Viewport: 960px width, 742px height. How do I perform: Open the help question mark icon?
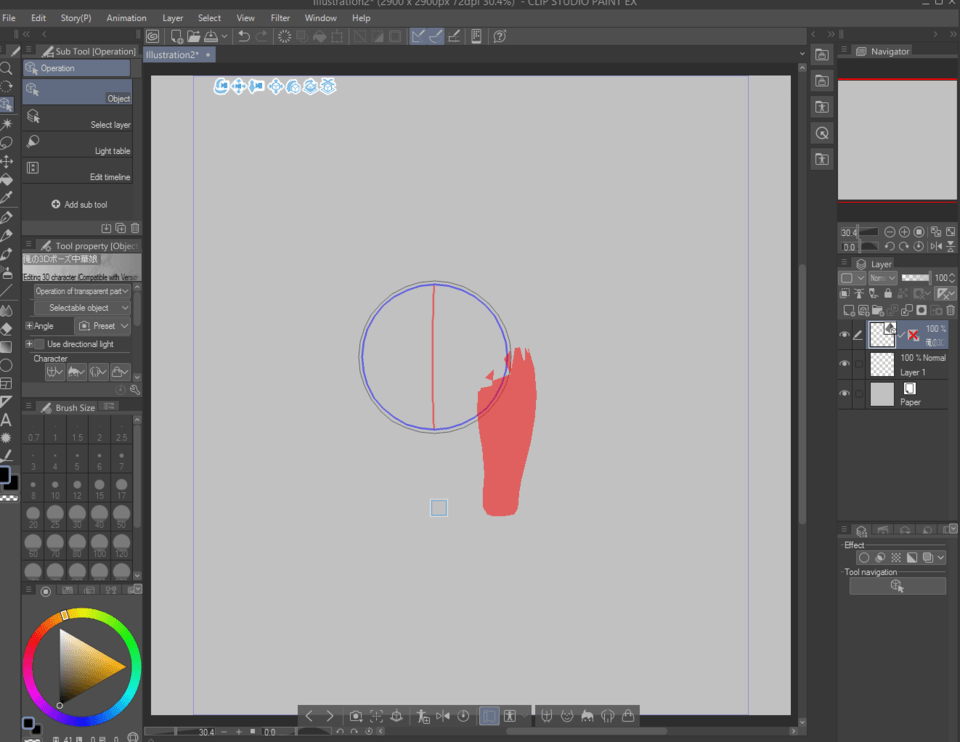pos(500,37)
